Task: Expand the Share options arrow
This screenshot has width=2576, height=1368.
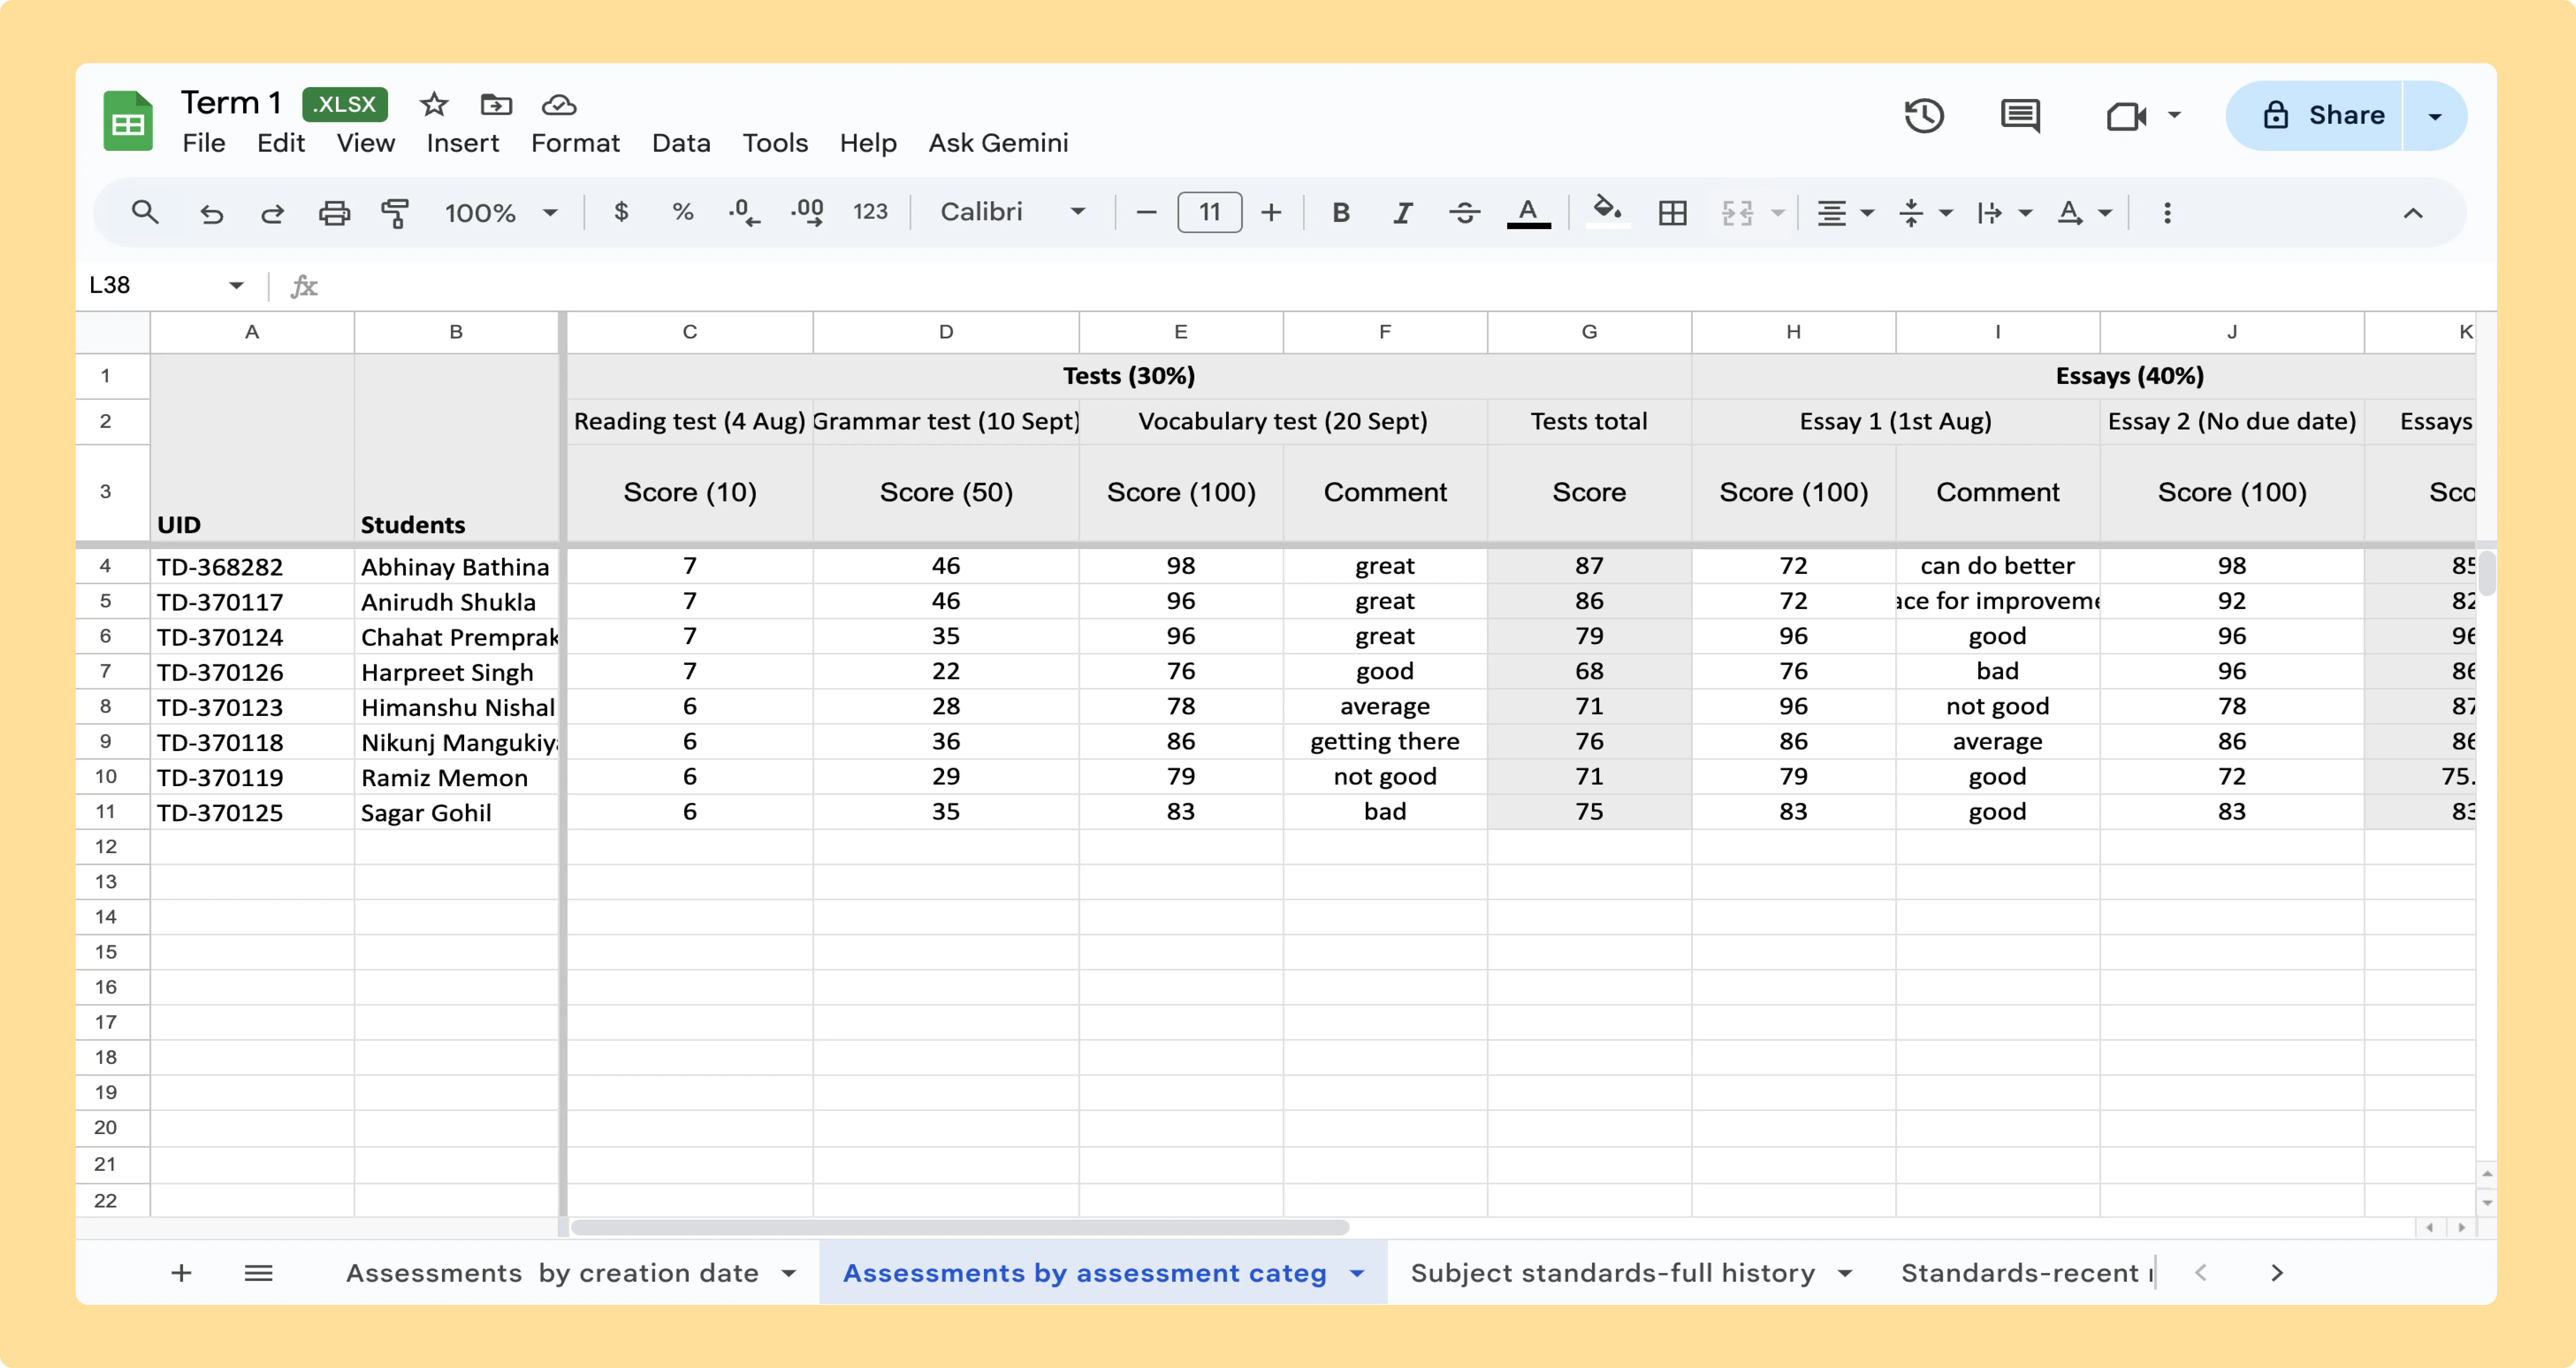Action: 2435,116
